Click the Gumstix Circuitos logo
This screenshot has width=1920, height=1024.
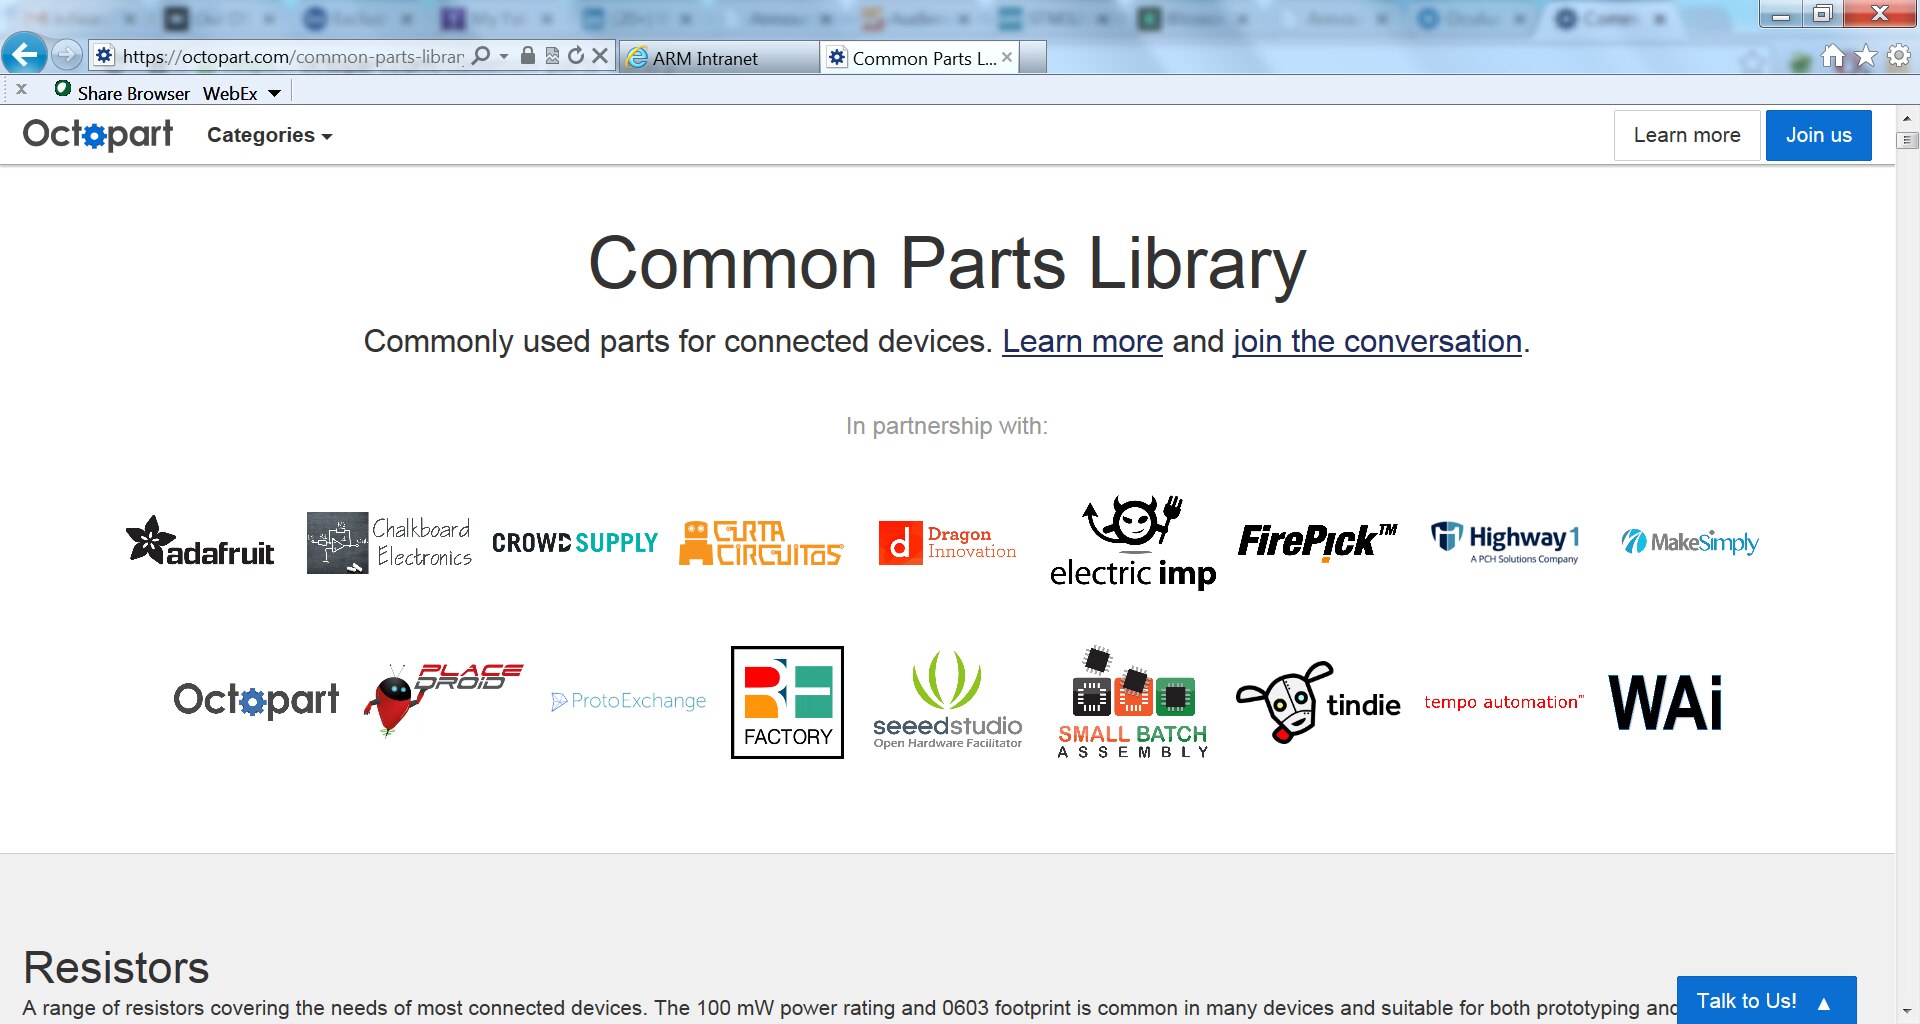click(762, 543)
